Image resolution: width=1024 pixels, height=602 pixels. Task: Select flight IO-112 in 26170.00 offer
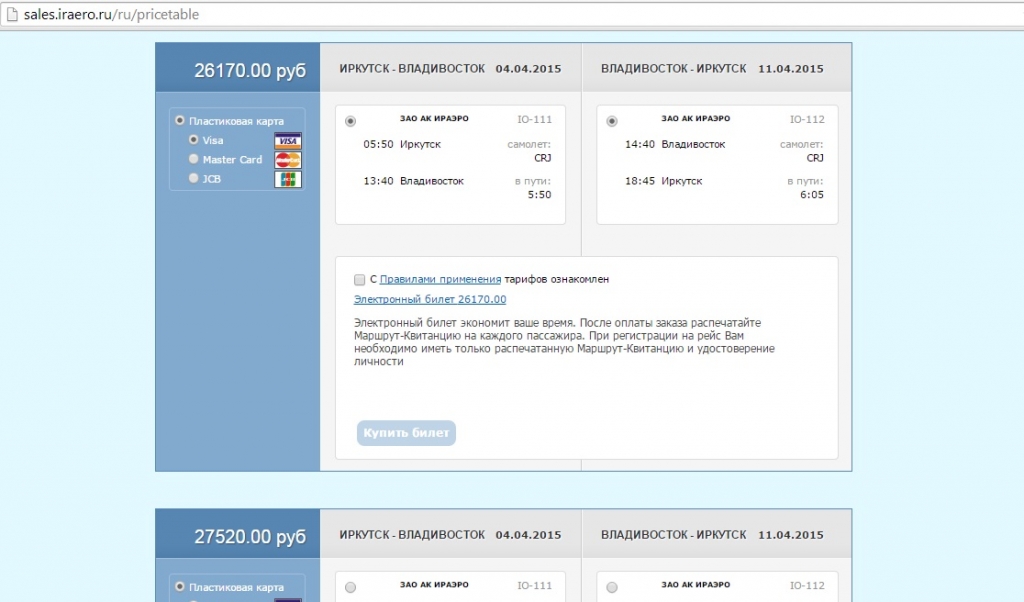coord(612,121)
